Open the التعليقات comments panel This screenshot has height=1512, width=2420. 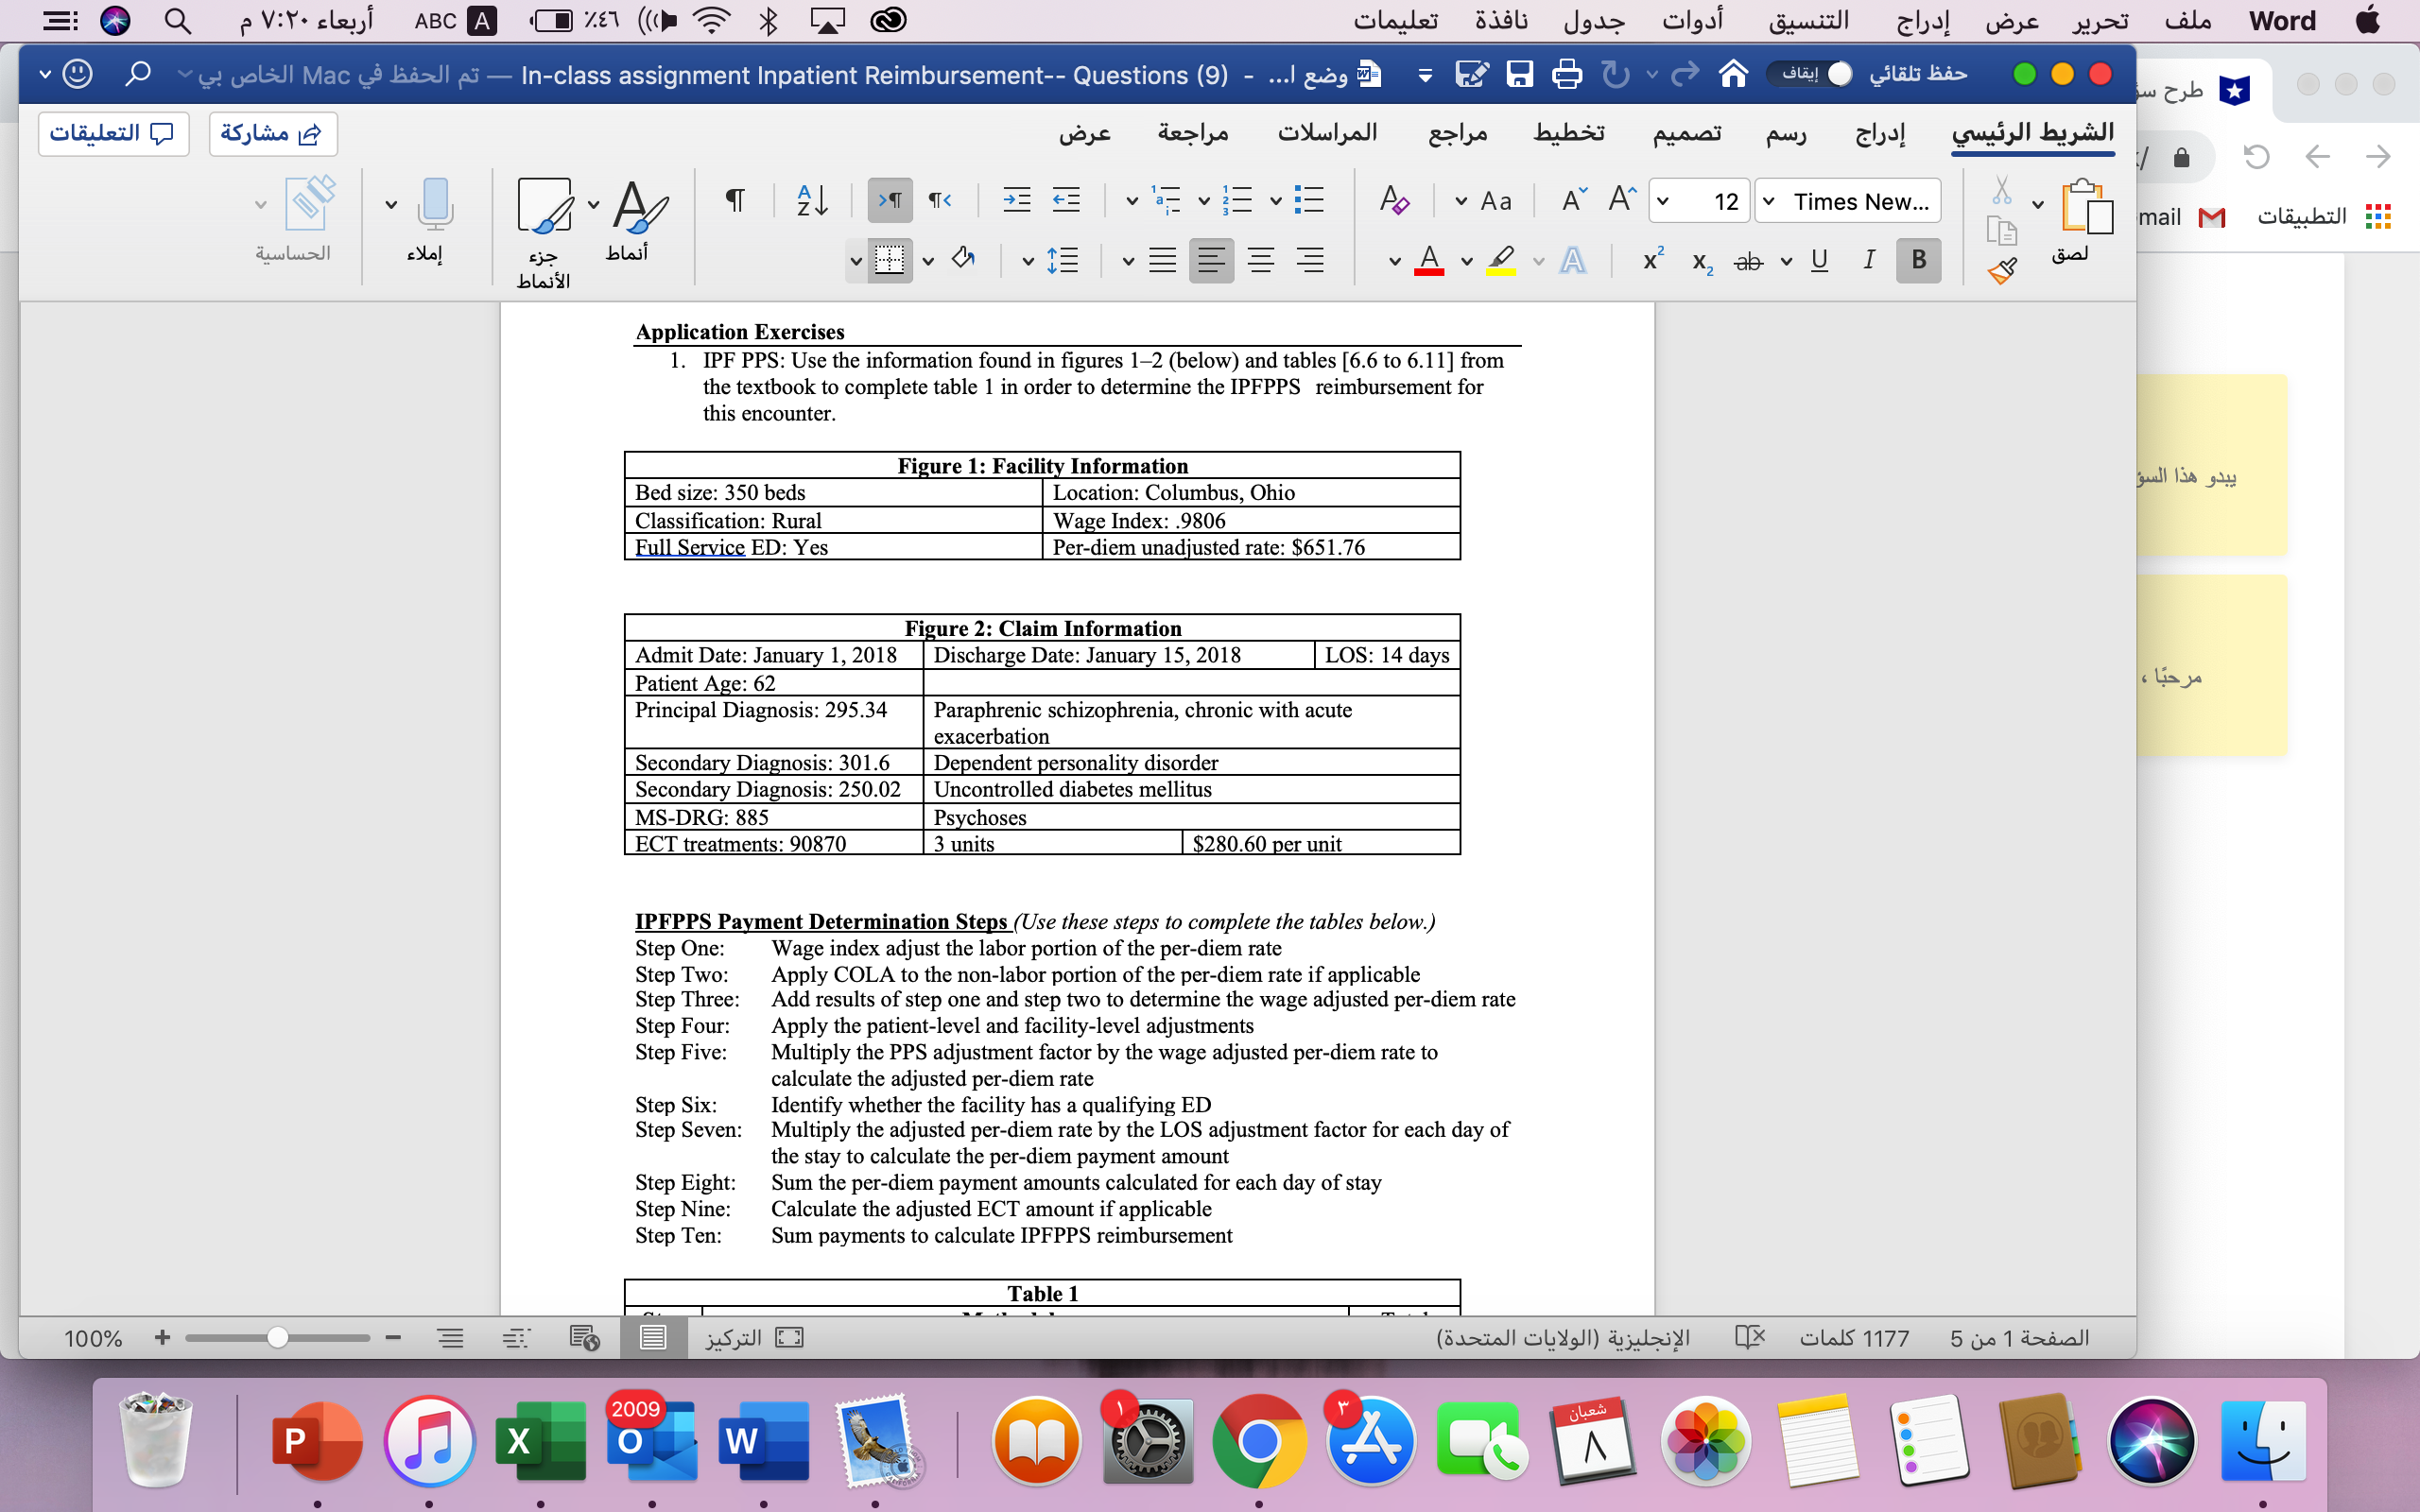pyautogui.click(x=113, y=133)
